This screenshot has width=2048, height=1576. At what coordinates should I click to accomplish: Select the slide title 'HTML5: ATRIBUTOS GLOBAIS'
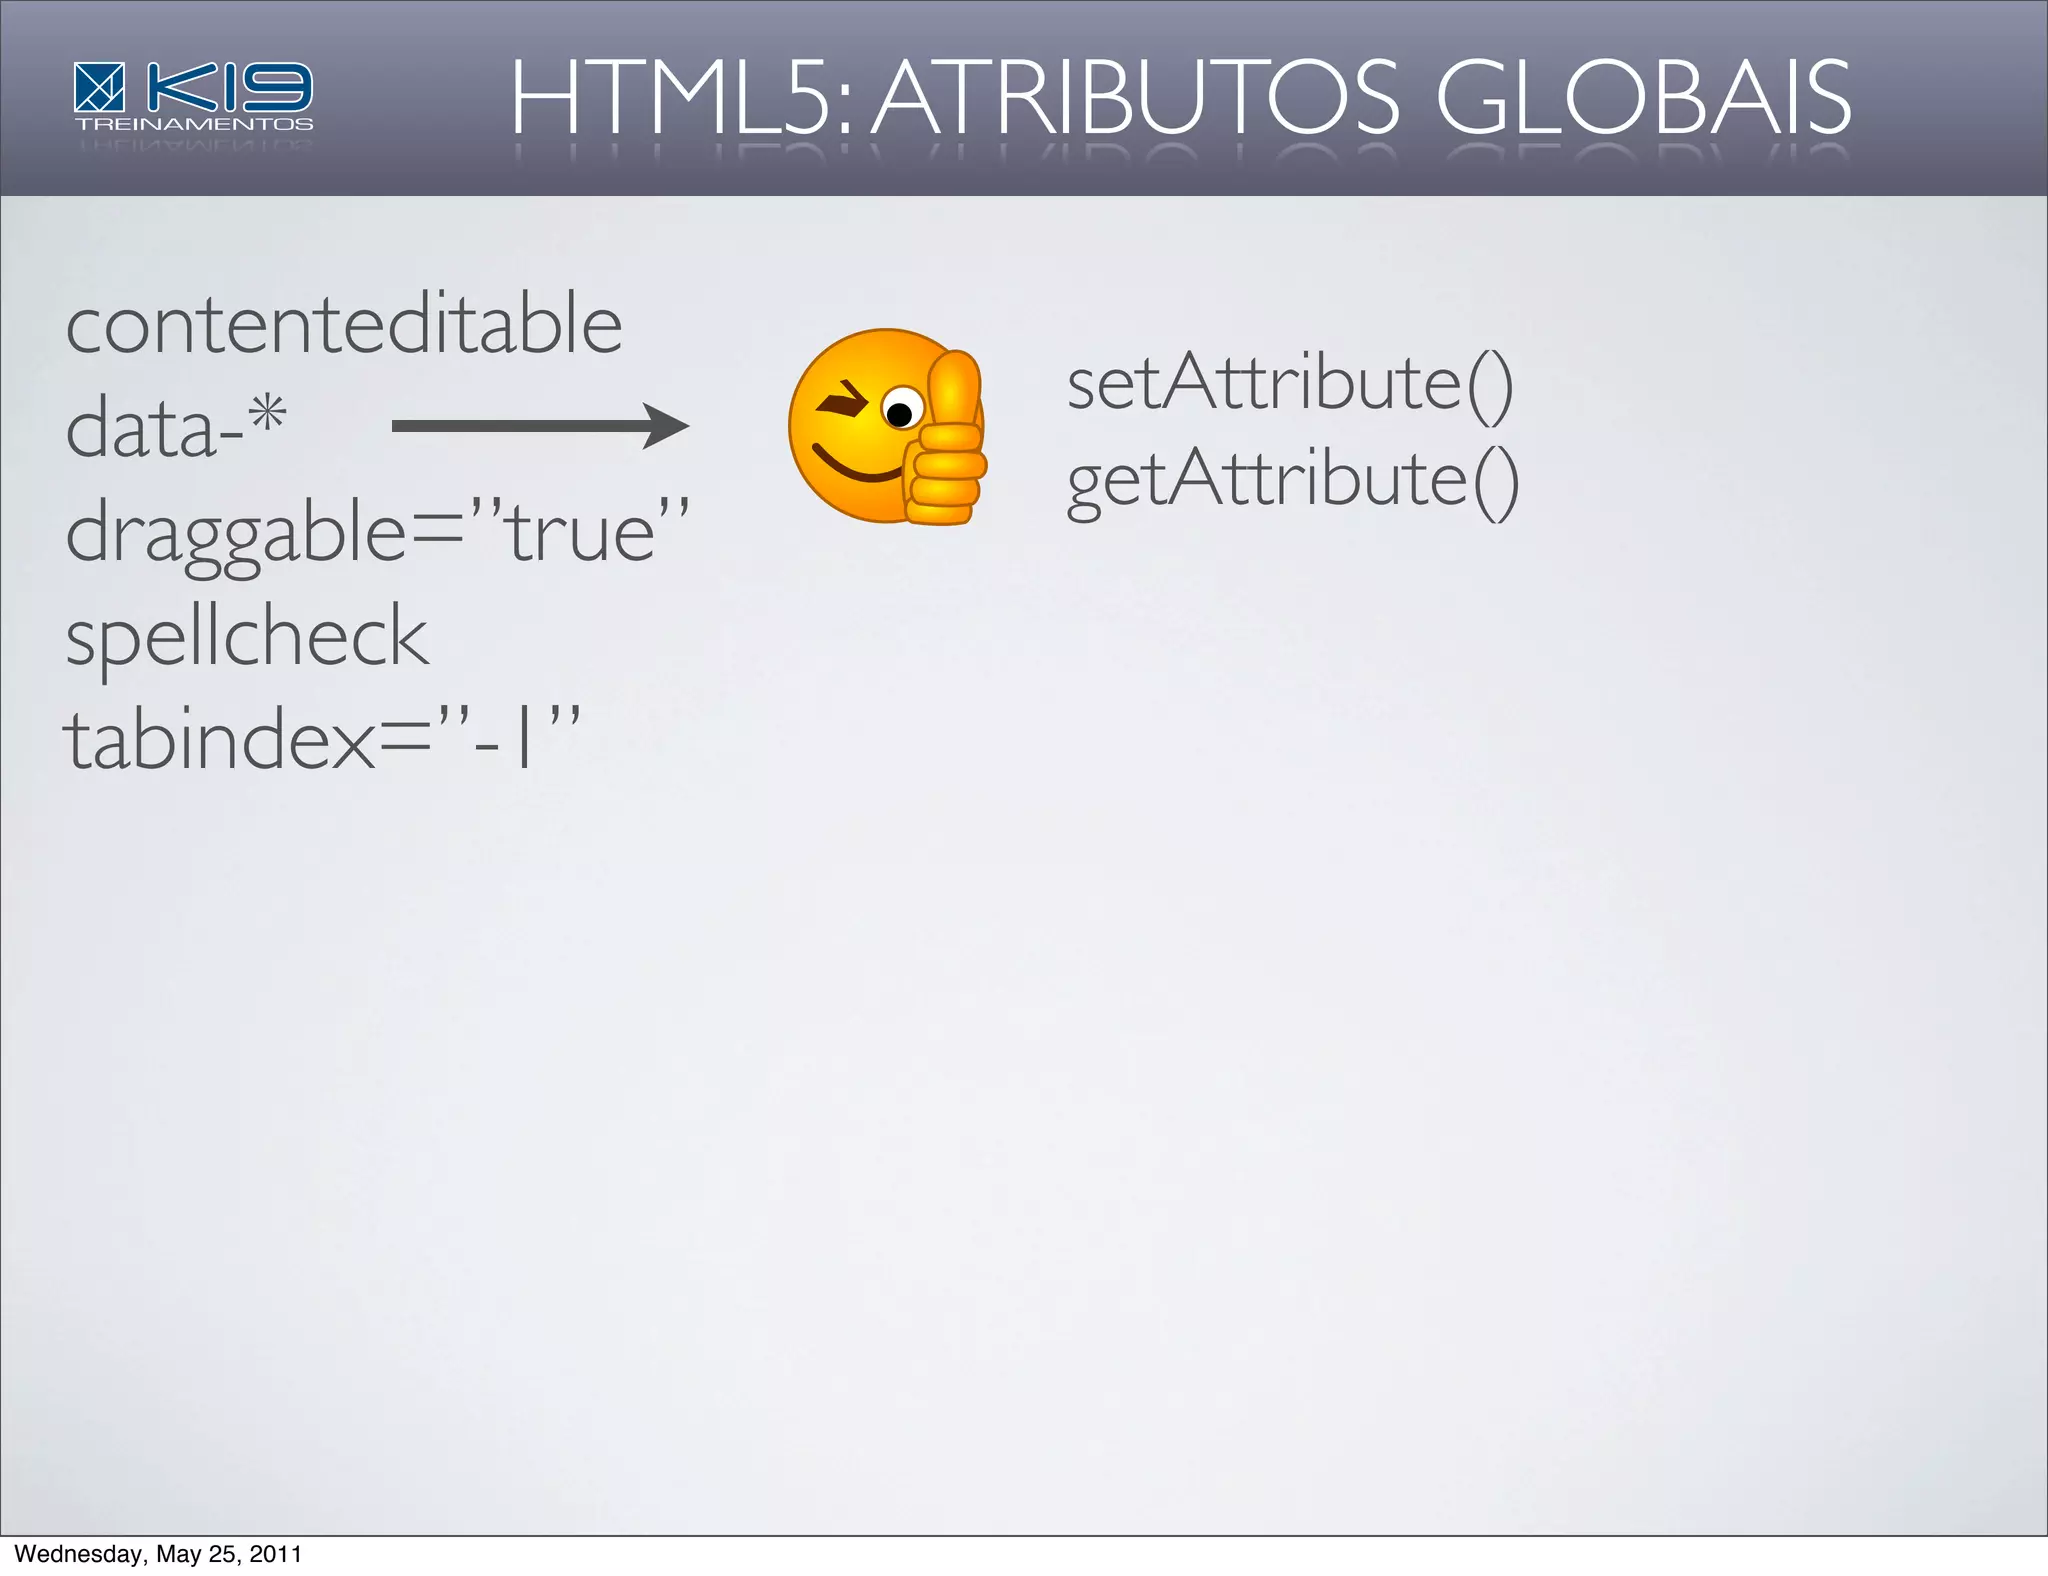click(1181, 97)
